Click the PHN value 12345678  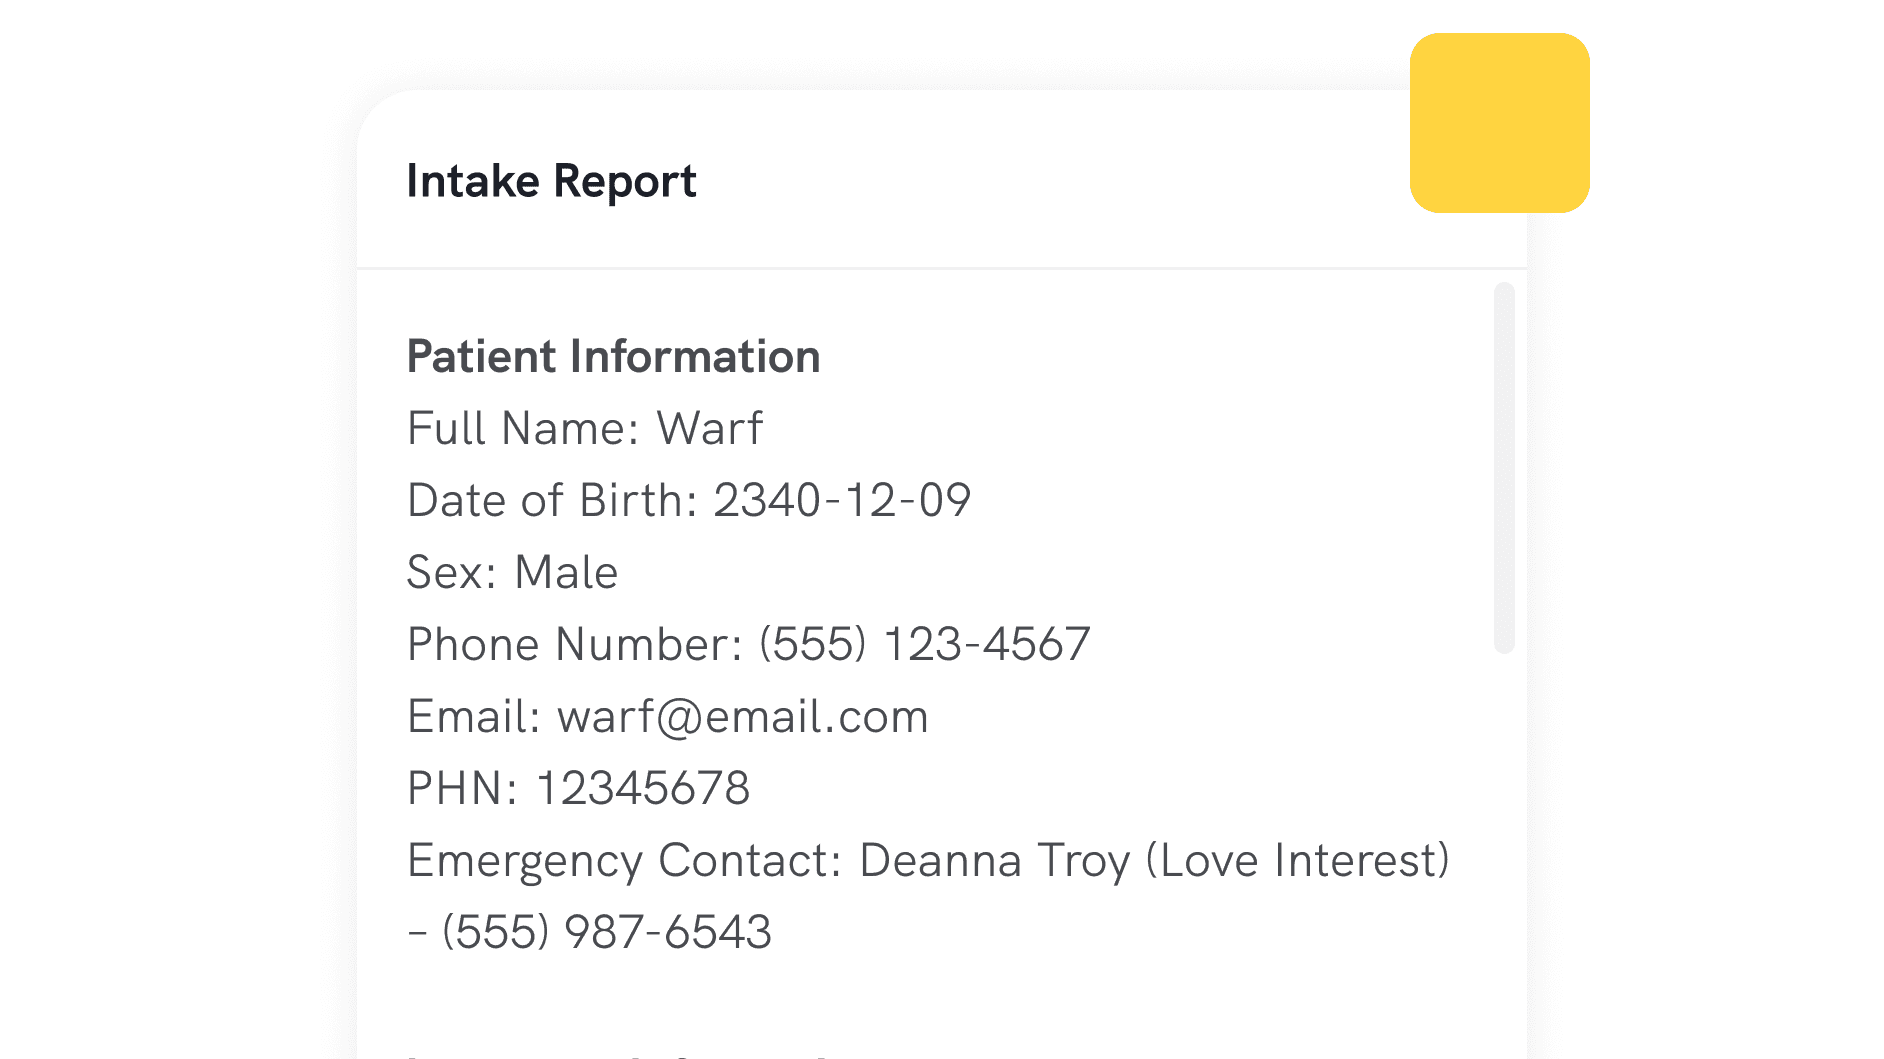click(x=643, y=789)
